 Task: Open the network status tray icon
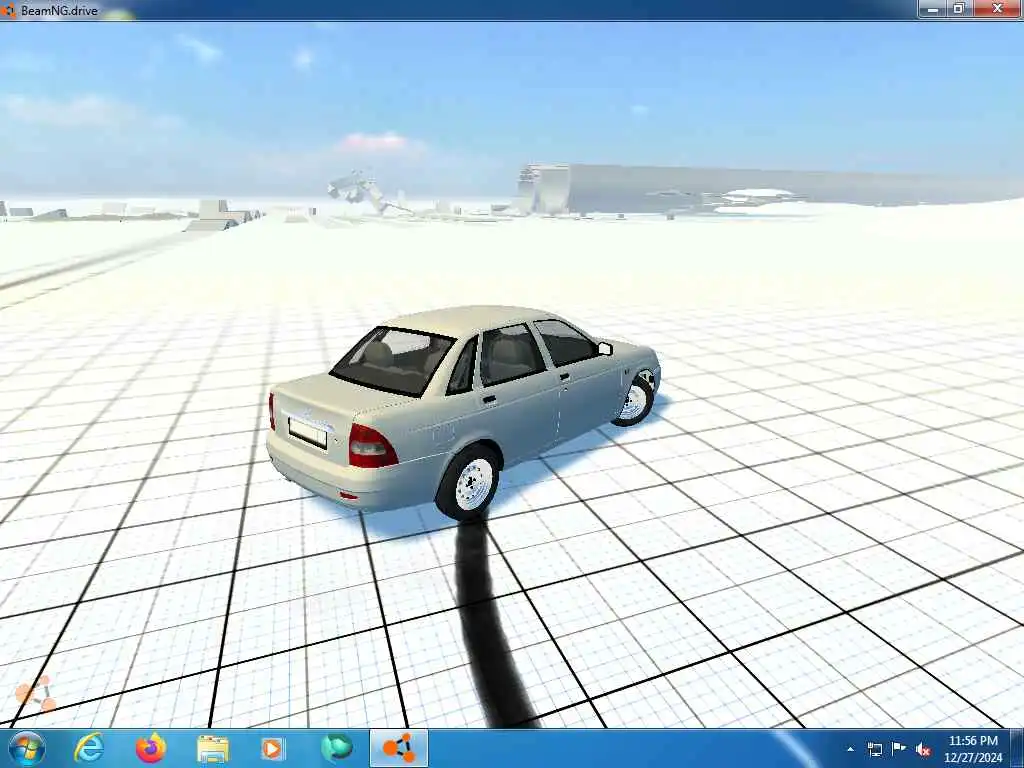pyautogui.click(x=875, y=749)
